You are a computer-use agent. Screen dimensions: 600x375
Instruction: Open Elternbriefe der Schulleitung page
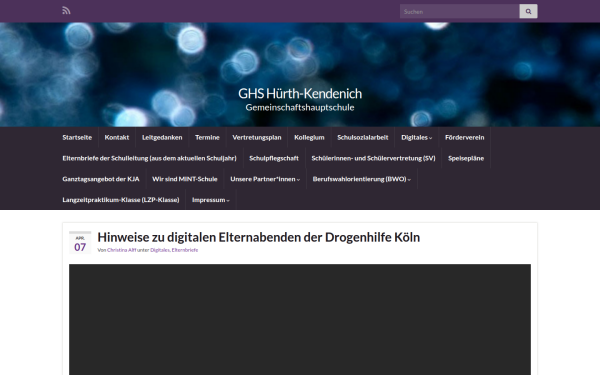pyautogui.click(x=149, y=158)
